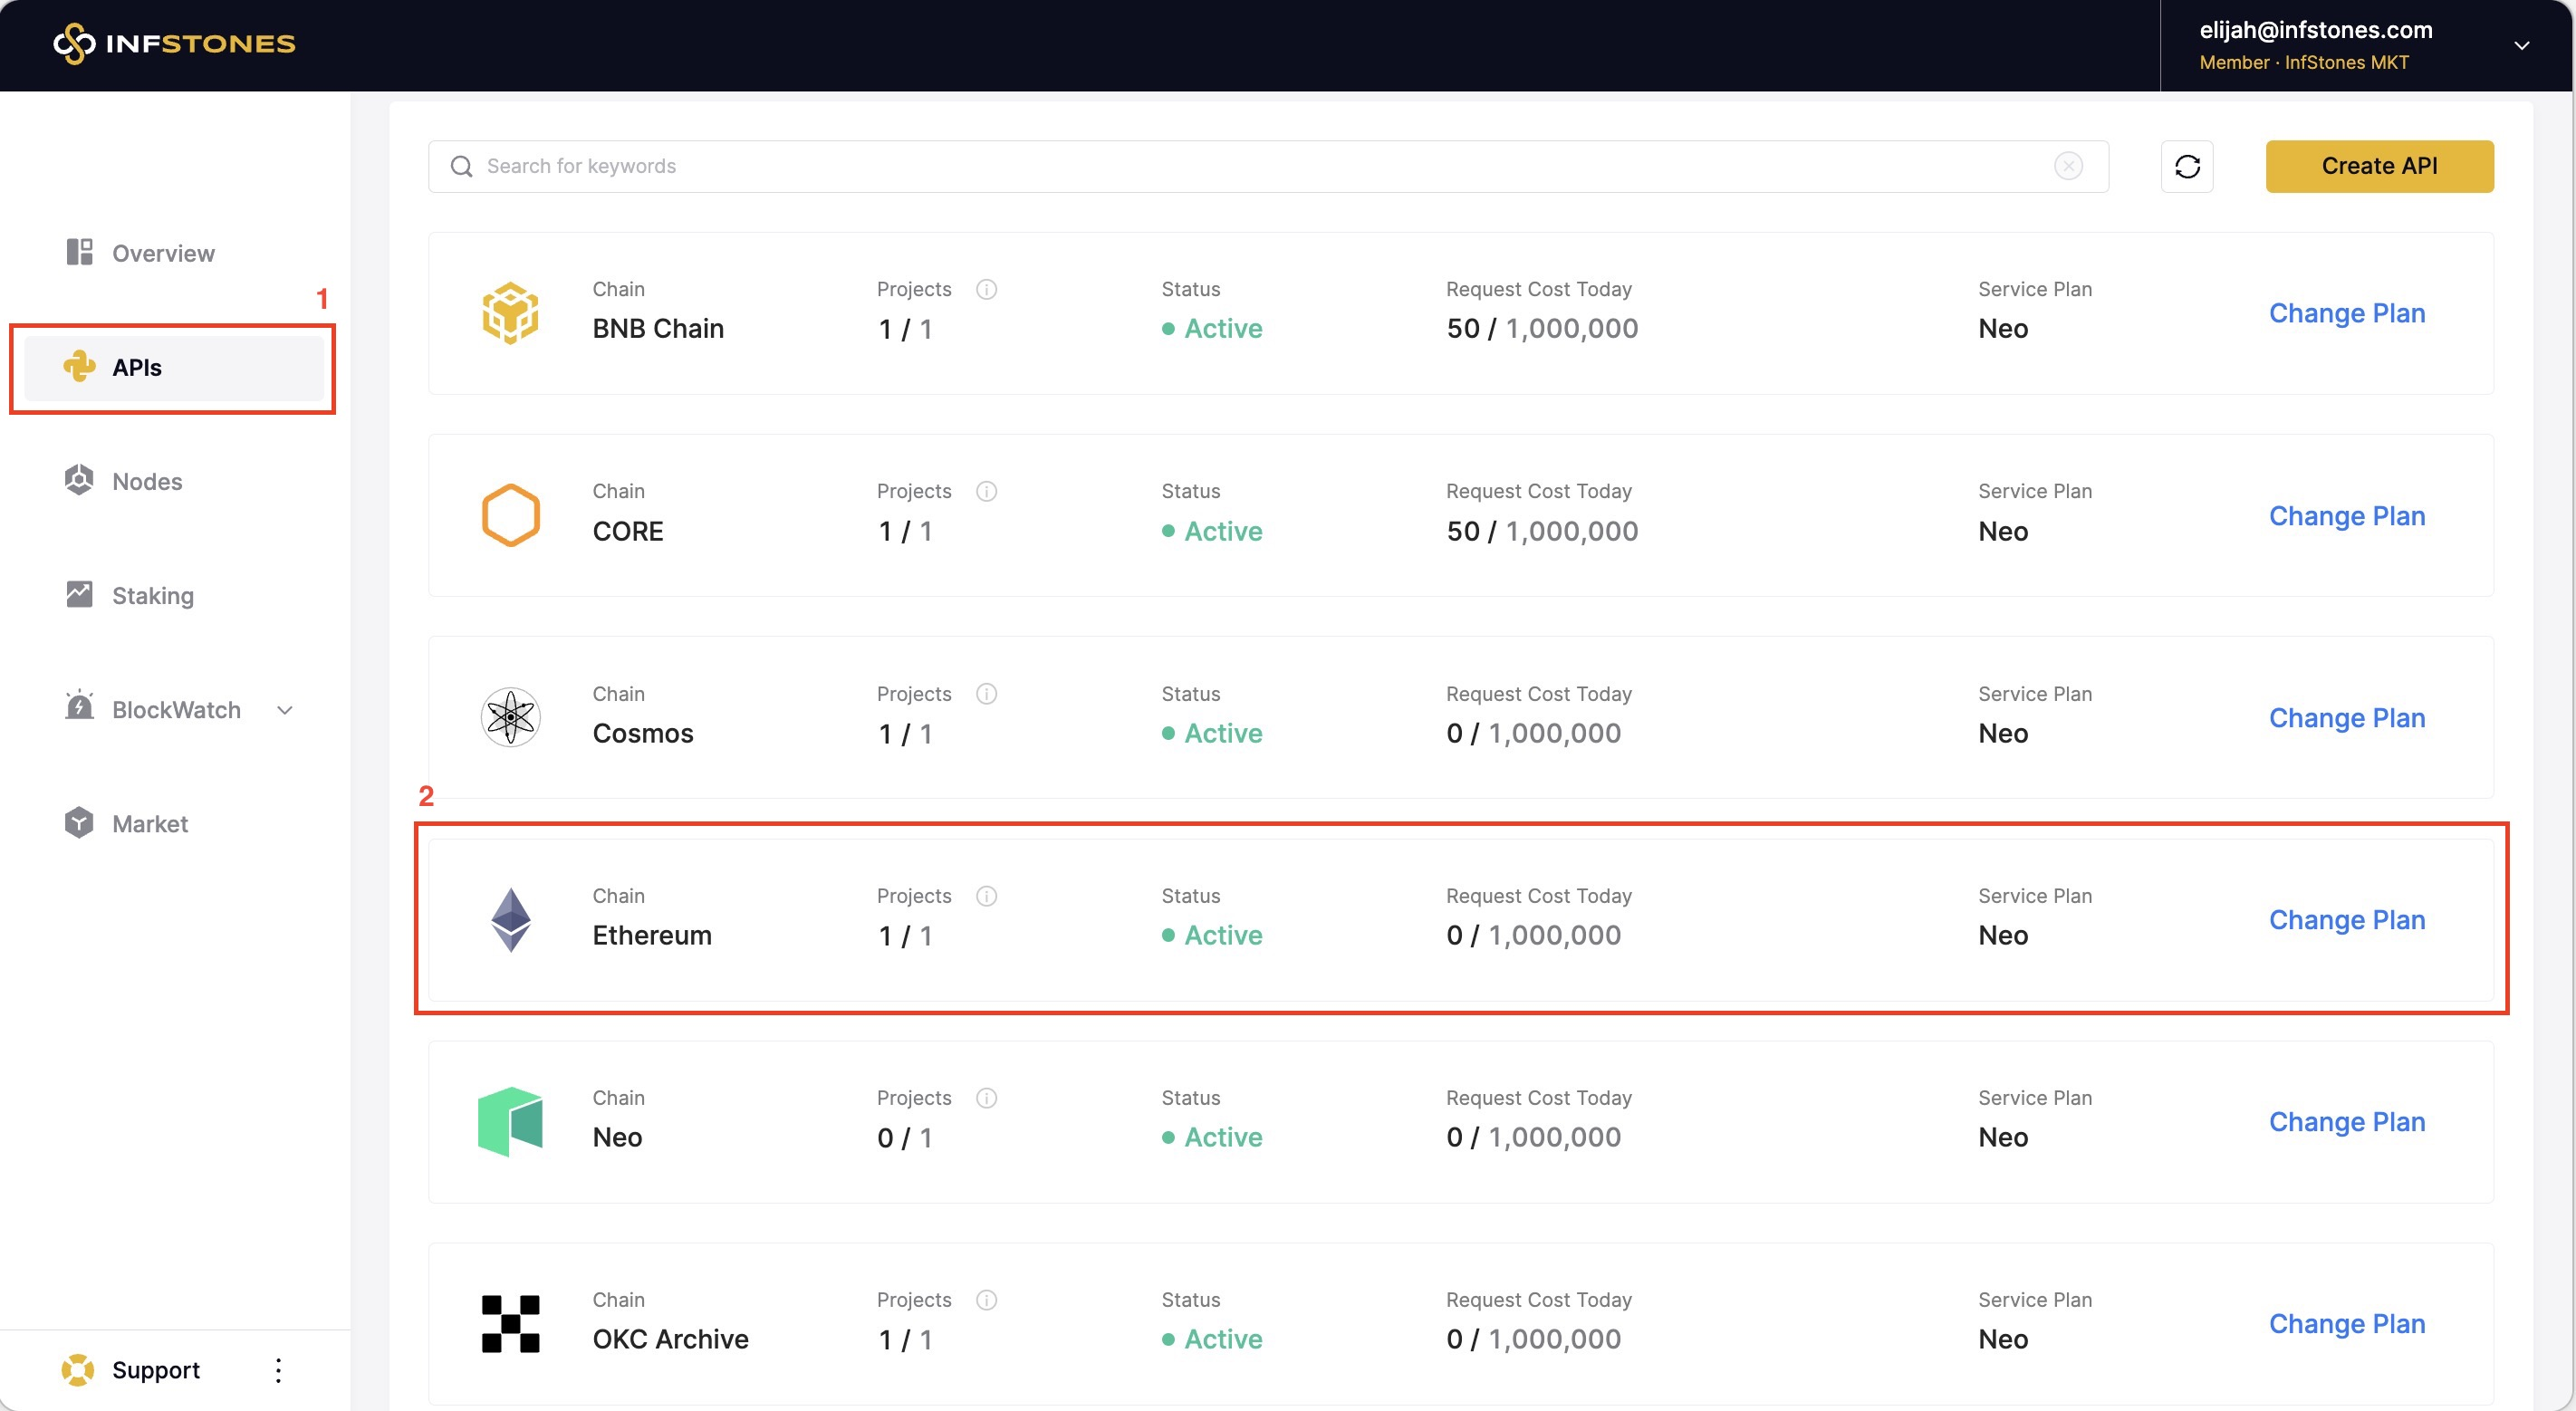This screenshot has height=1411, width=2576.
Task: Go to the Staking page
Action: pyautogui.click(x=152, y=595)
